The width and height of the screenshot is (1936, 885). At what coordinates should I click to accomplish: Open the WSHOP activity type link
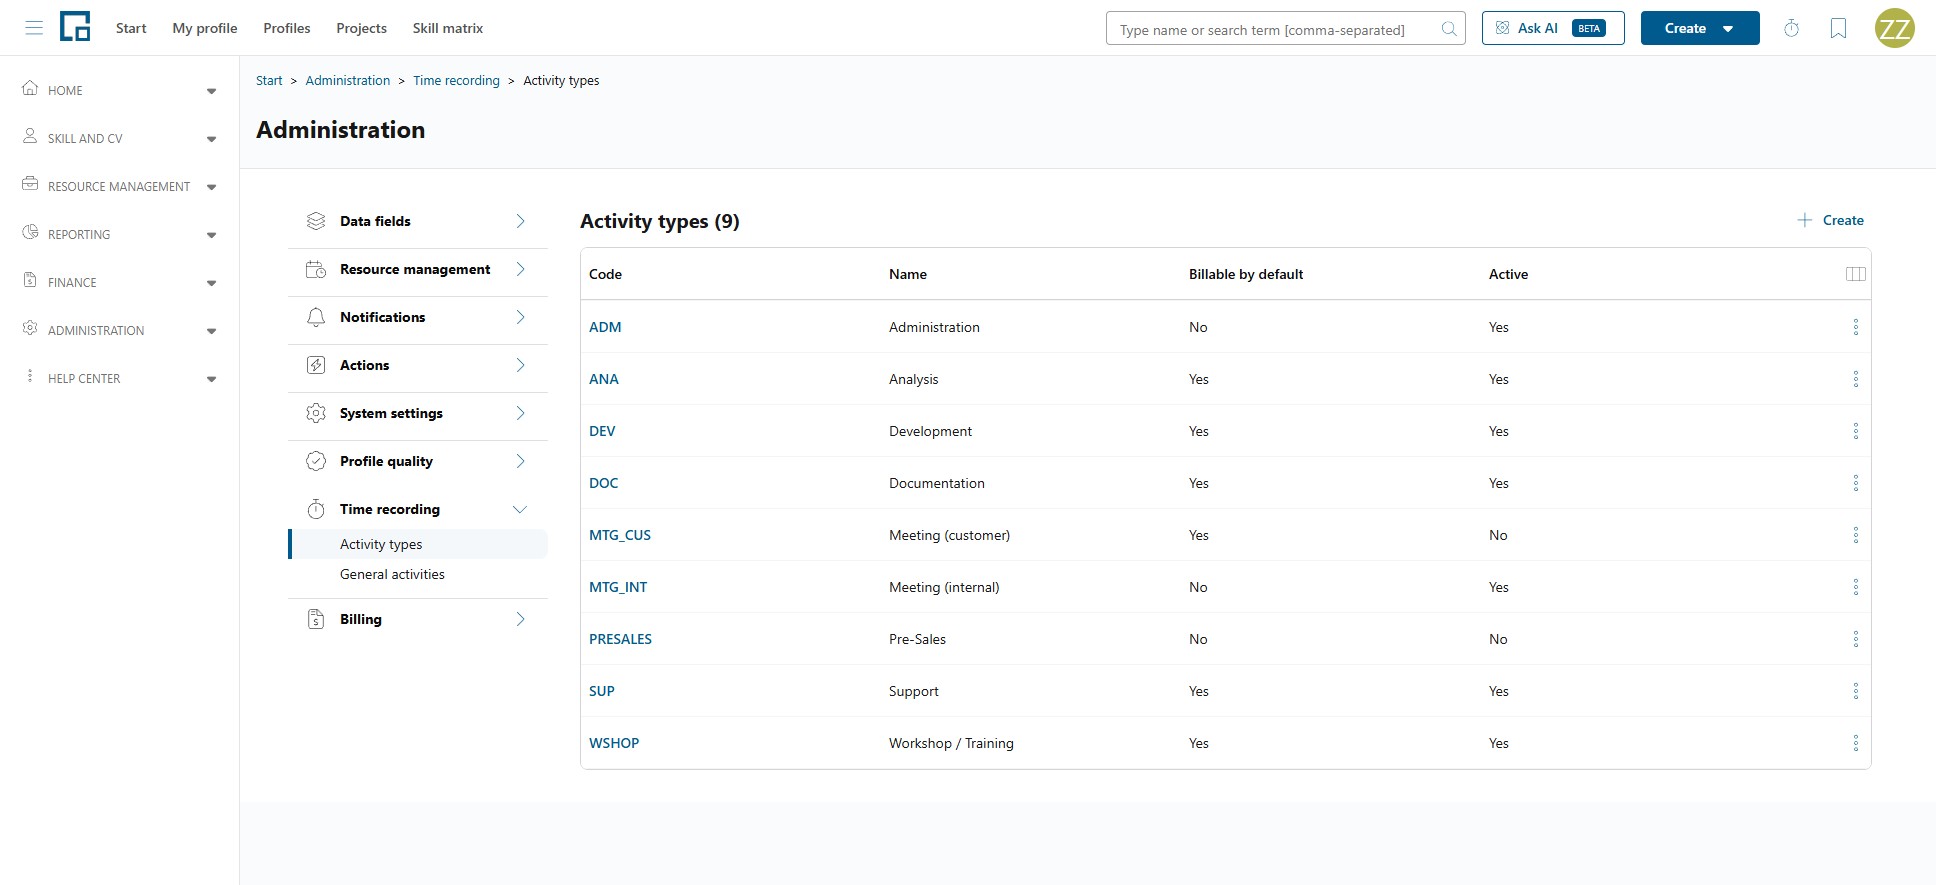tap(614, 743)
